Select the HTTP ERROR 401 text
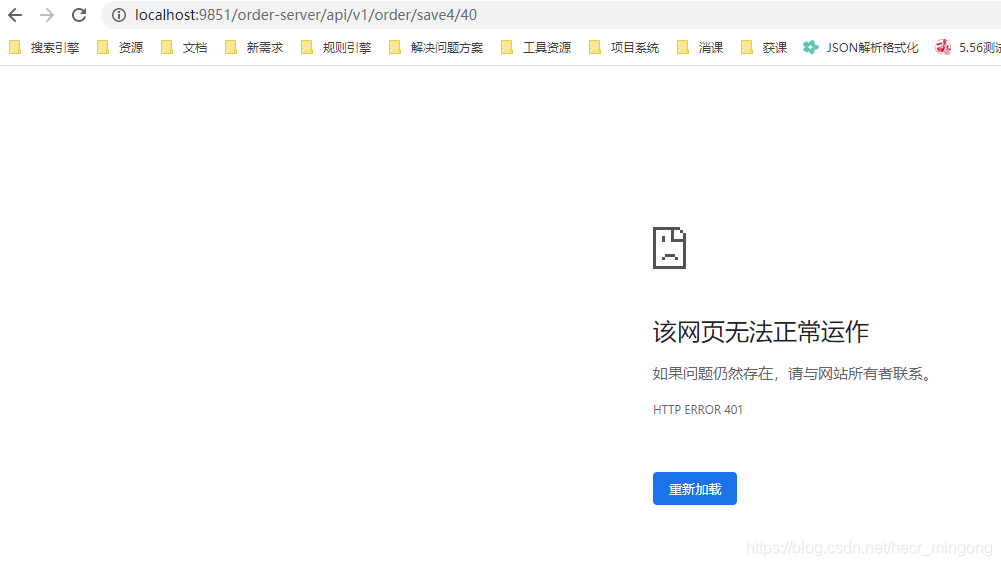The width and height of the screenshot is (1001, 566). [x=698, y=410]
